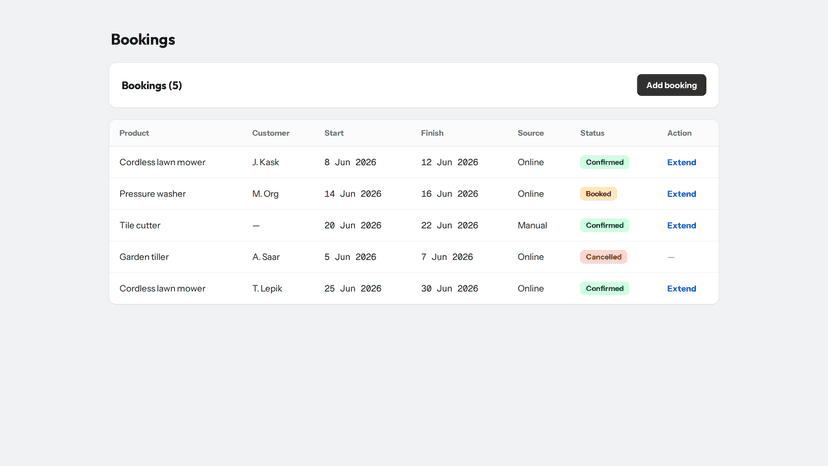This screenshot has width=828, height=466.
Task: Click Confirmed badge in J. Kask row
Action: pyautogui.click(x=604, y=162)
